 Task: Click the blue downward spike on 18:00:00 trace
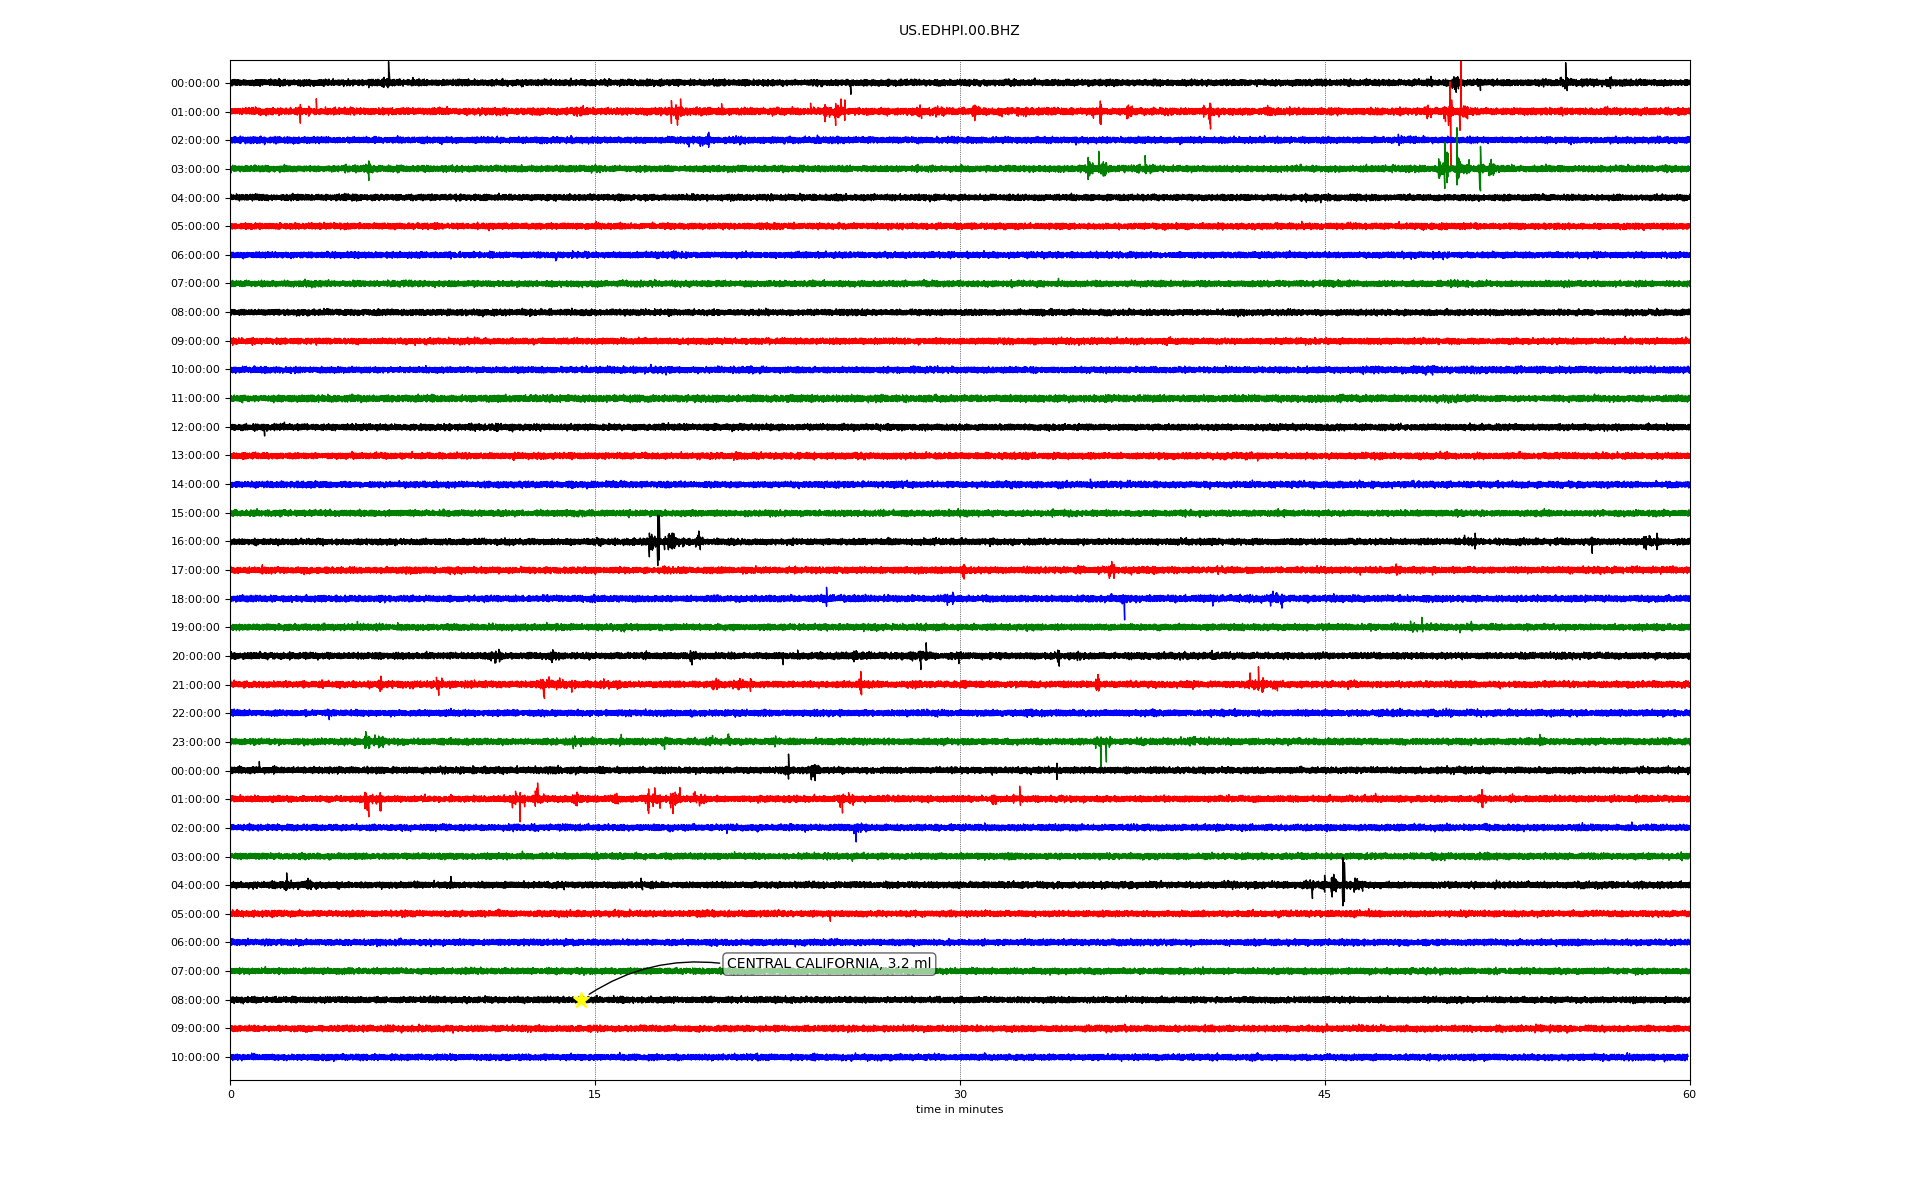tap(1124, 610)
